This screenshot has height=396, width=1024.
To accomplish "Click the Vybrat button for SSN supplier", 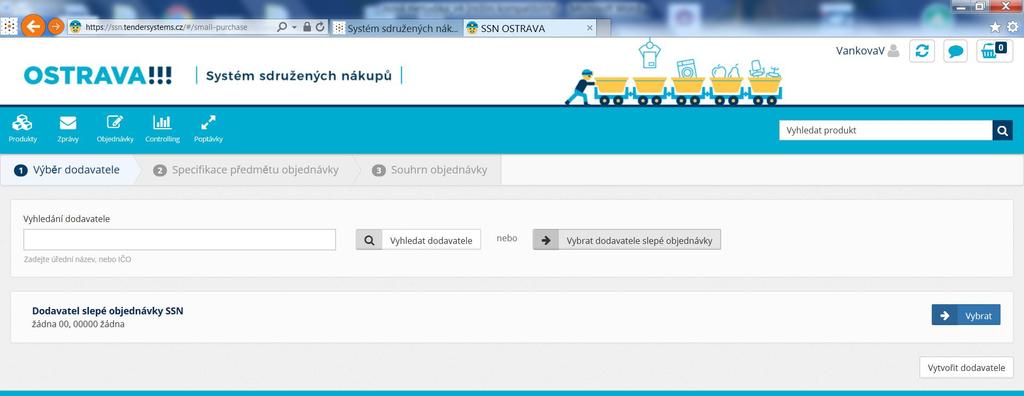I will (x=966, y=316).
